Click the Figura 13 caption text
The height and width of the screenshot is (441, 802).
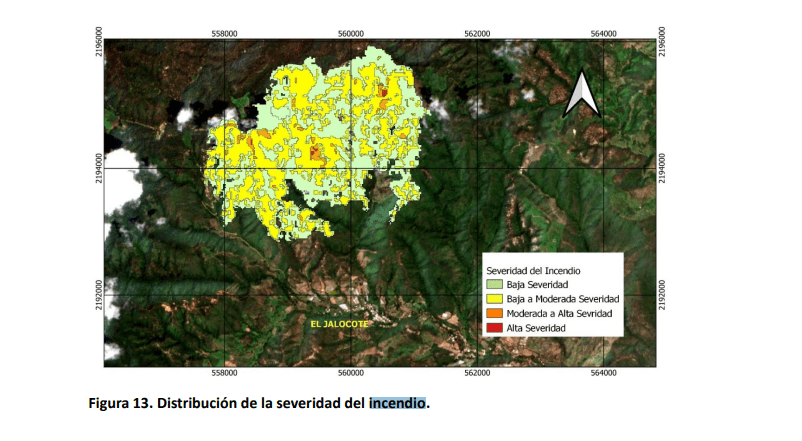119,404
